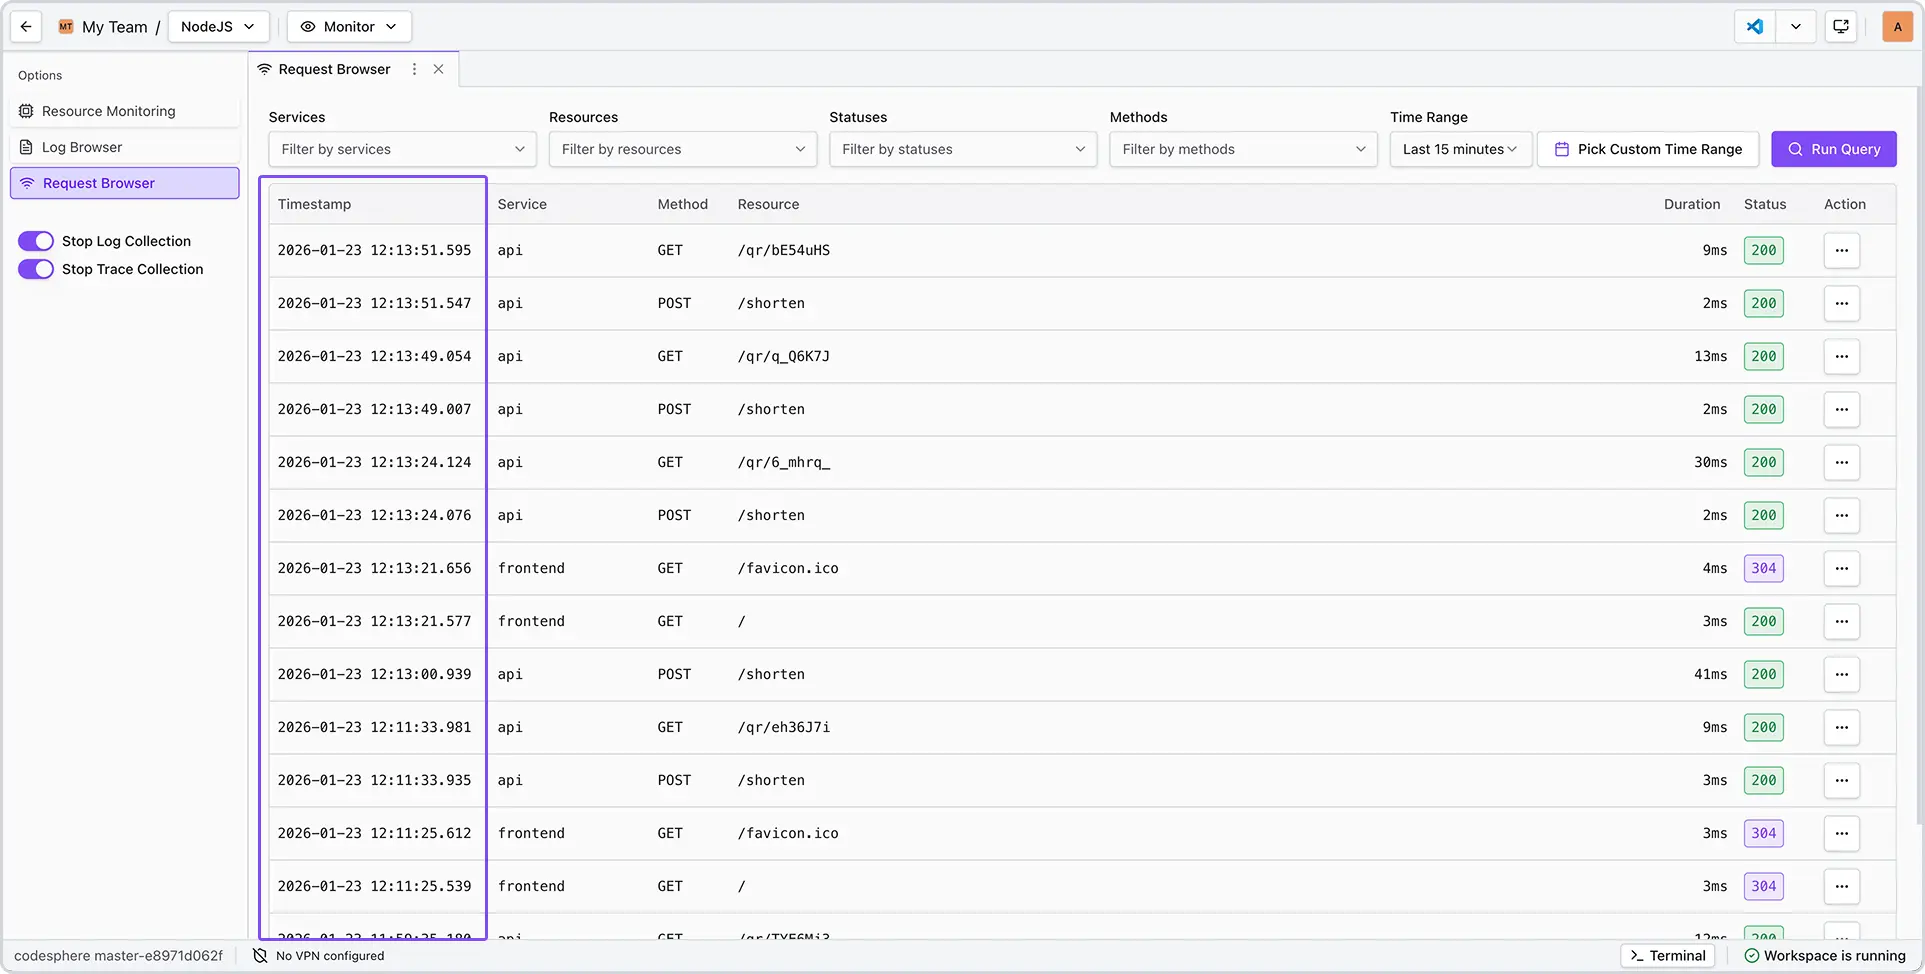This screenshot has width=1925, height=974.
Task: Open VS Code editor icon
Action: point(1755,27)
